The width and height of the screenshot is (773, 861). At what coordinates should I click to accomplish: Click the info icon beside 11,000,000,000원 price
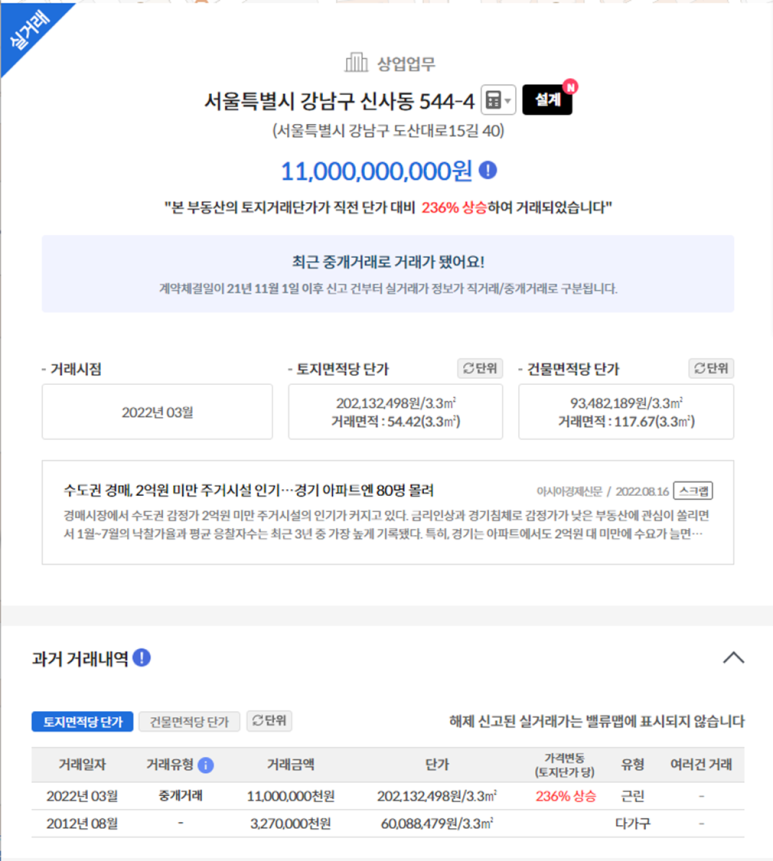488,170
